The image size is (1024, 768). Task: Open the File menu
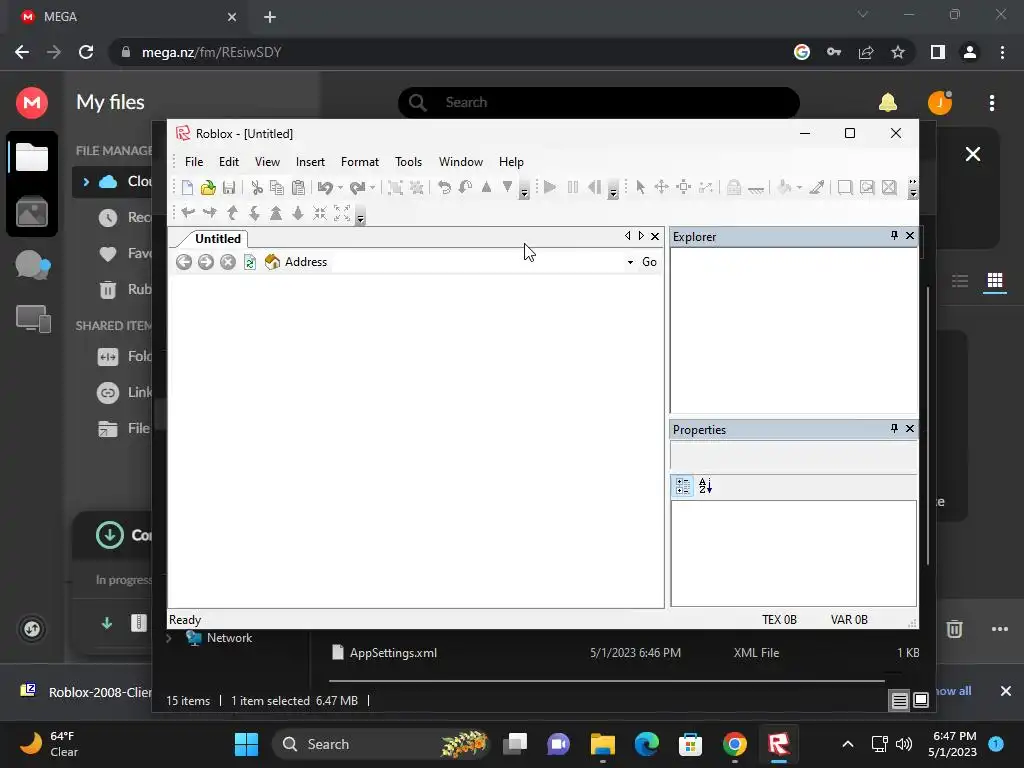pyautogui.click(x=194, y=162)
